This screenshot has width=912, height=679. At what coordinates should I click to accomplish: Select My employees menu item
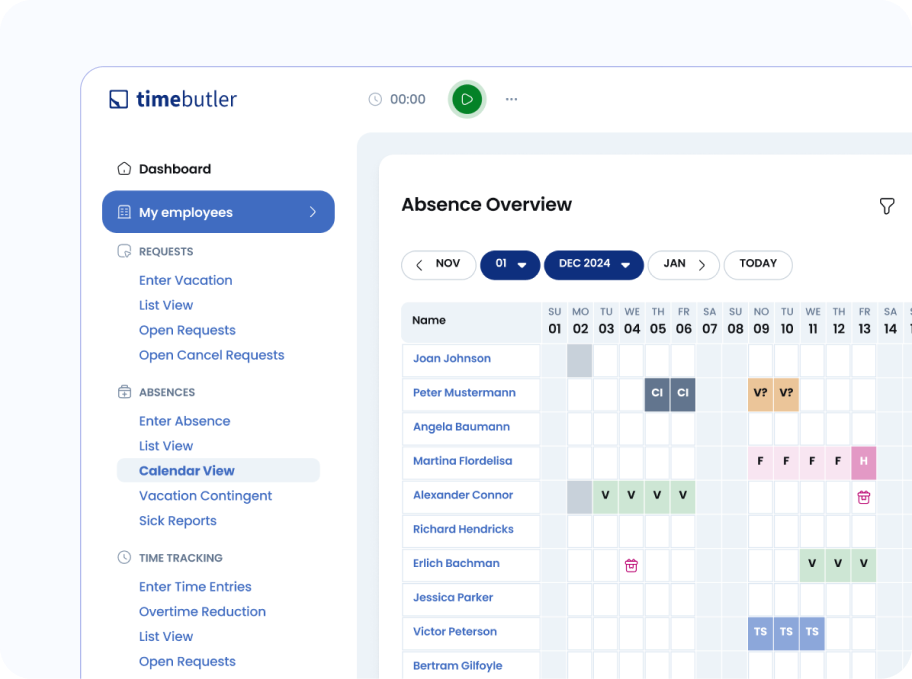click(218, 212)
